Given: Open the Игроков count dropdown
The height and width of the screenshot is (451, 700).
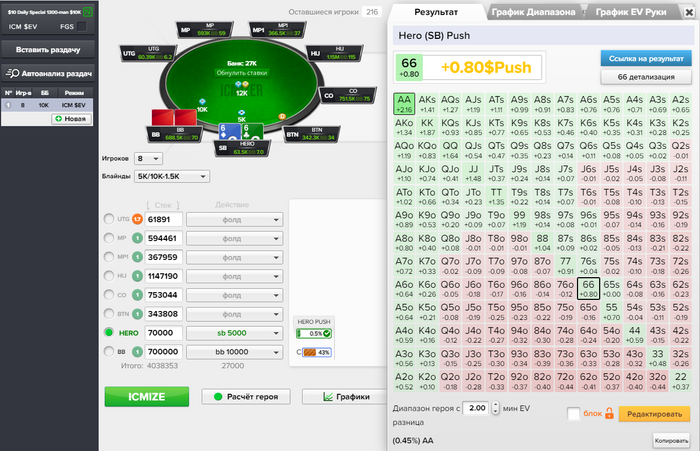Looking at the screenshot, I should (149, 159).
